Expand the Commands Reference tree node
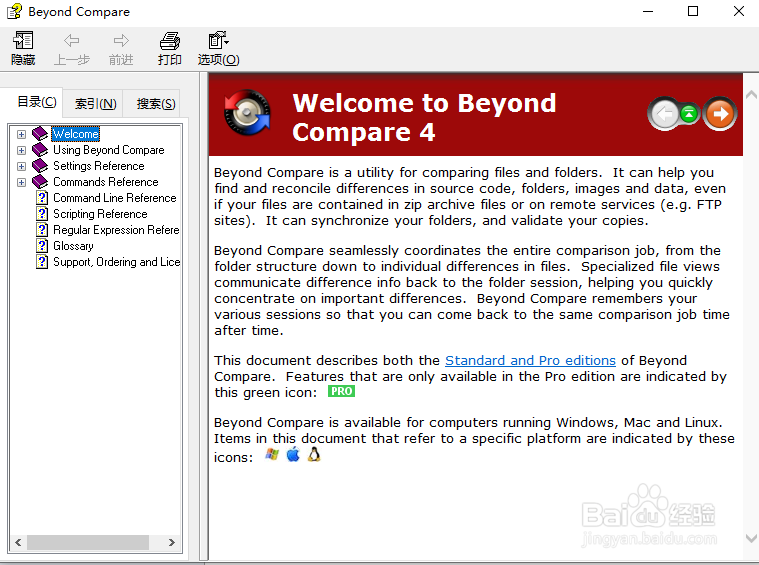 click(x=21, y=182)
